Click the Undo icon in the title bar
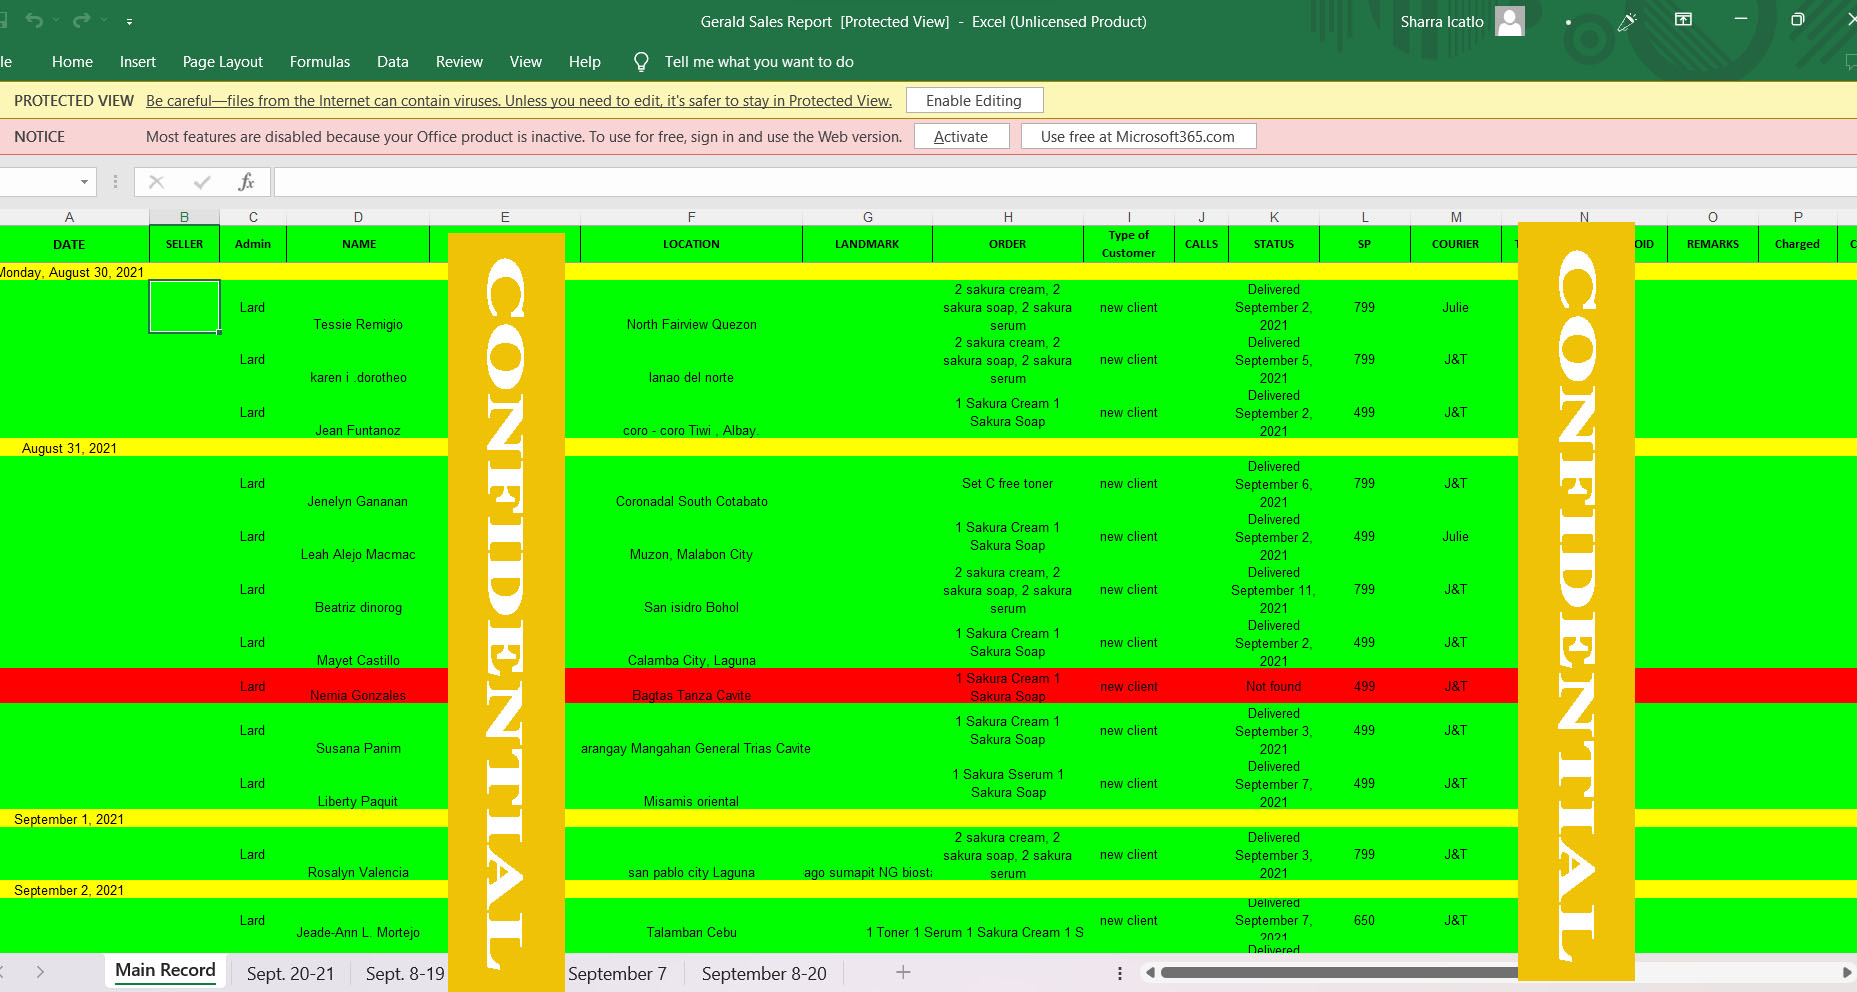The height and width of the screenshot is (992, 1857). pyautogui.click(x=34, y=21)
